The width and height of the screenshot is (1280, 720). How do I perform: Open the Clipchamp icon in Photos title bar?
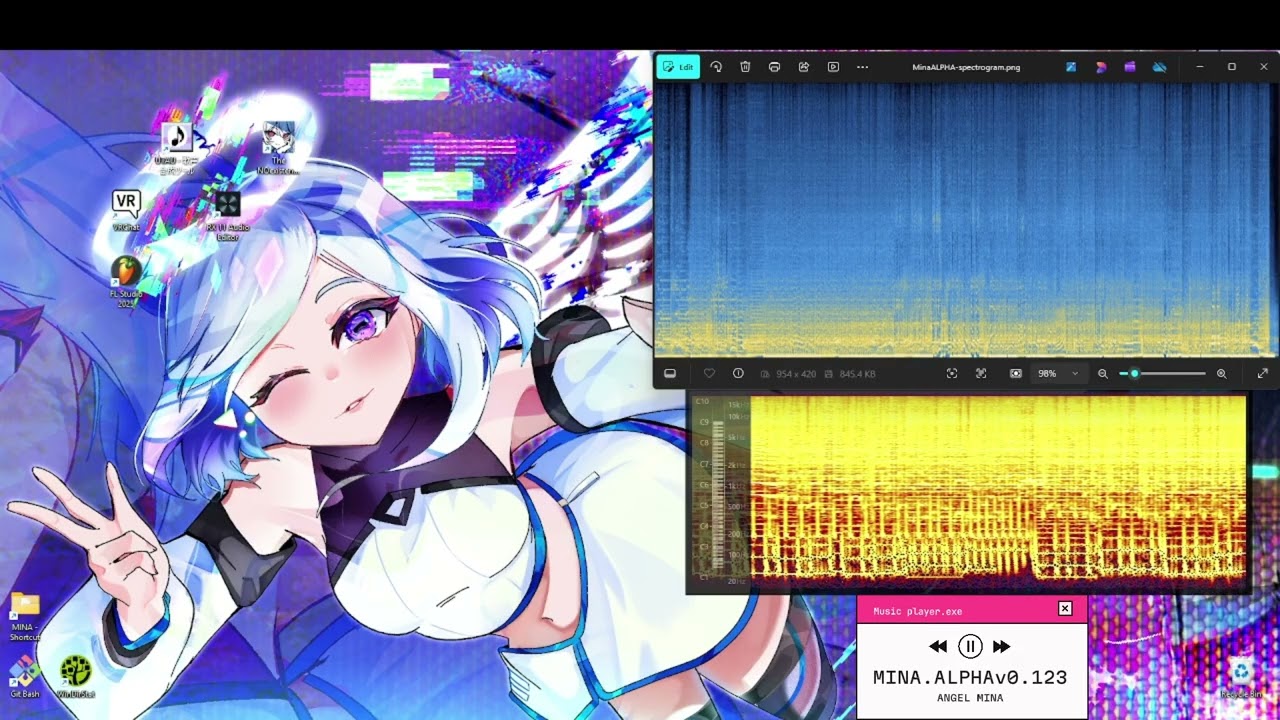tap(1130, 67)
